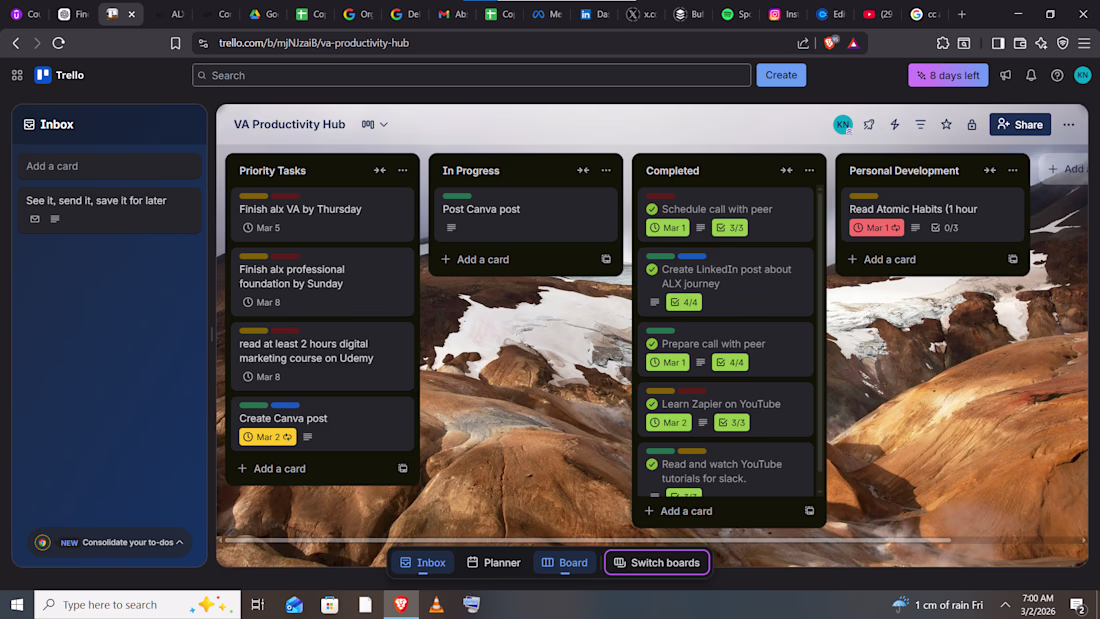Image resolution: width=1100 pixels, height=619 pixels.
Task: Mark Schedule call with peer incomplete
Action: point(652,209)
